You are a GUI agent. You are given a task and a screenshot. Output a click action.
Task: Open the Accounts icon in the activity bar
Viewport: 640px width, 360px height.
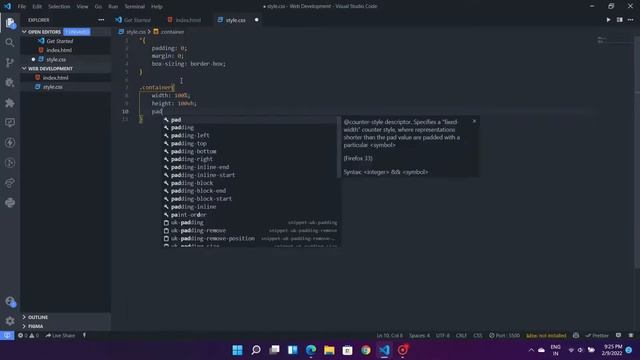(10, 302)
